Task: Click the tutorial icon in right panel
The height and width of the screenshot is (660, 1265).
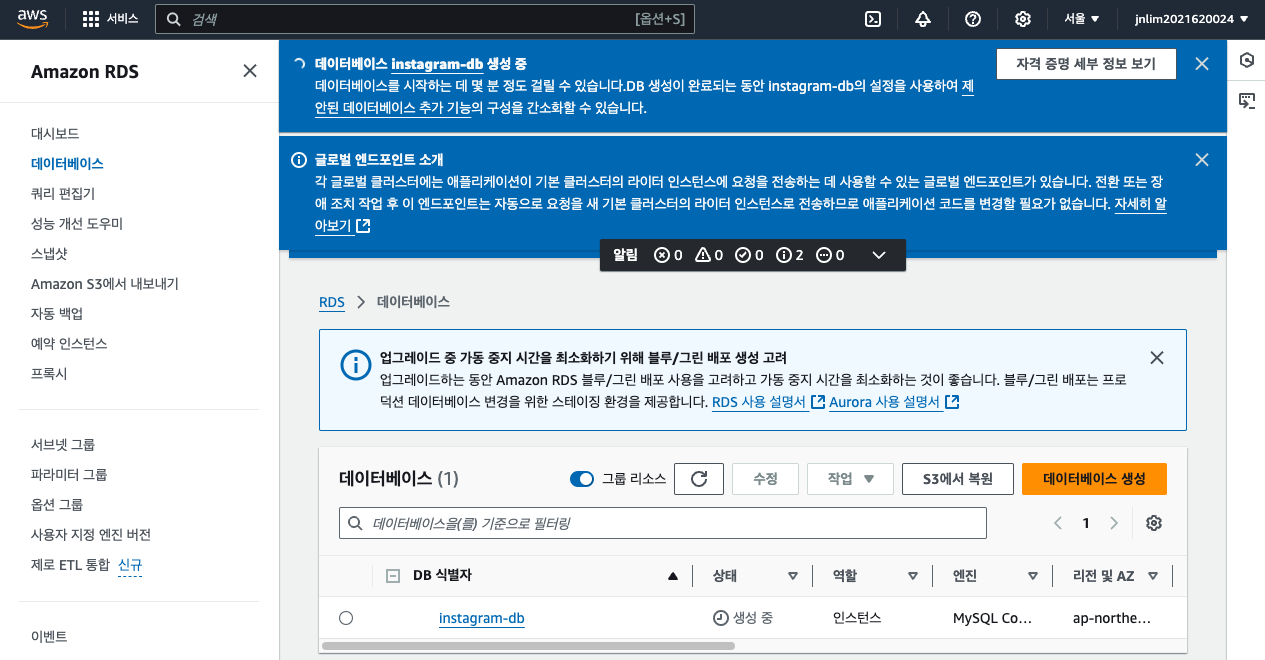Action: [x=1246, y=100]
